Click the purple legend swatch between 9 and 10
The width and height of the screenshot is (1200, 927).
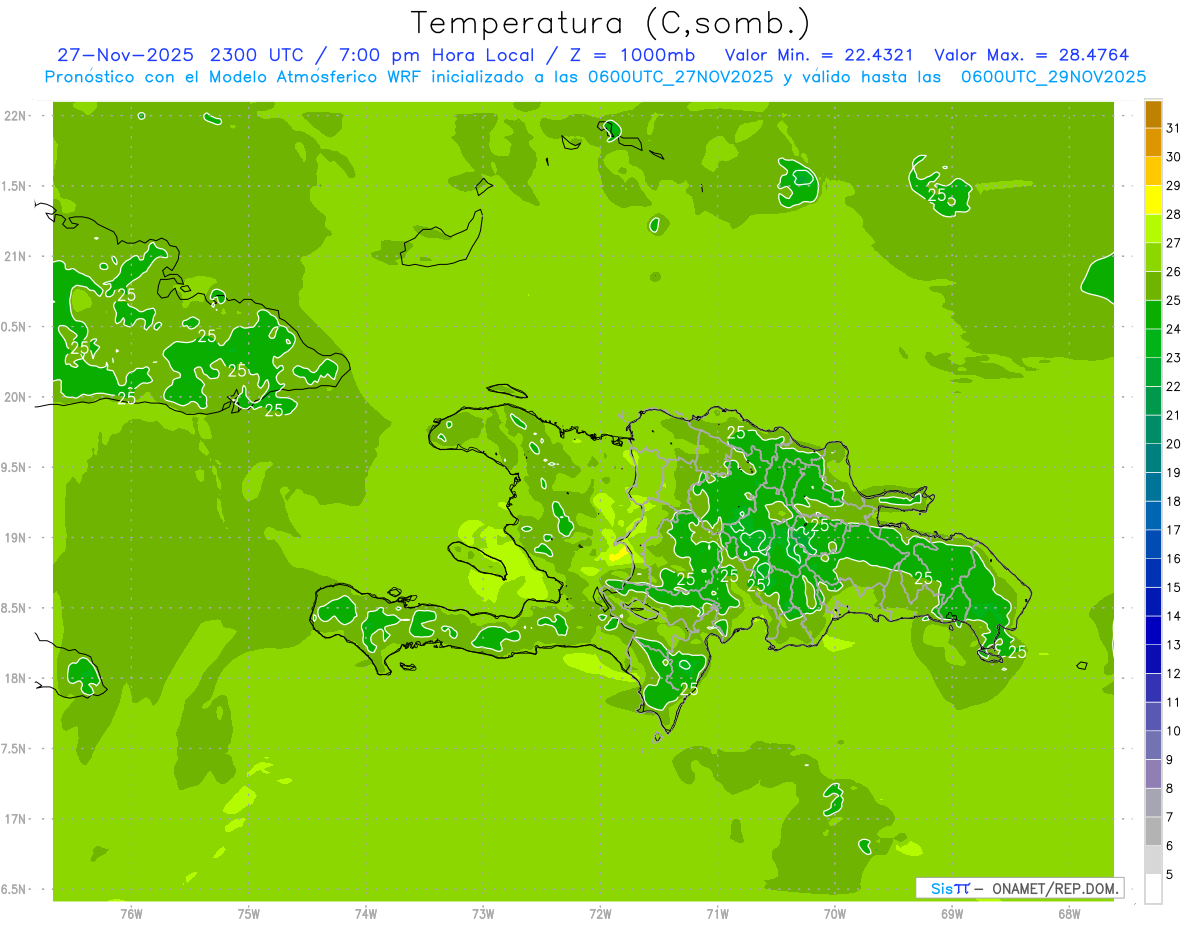click(1153, 746)
